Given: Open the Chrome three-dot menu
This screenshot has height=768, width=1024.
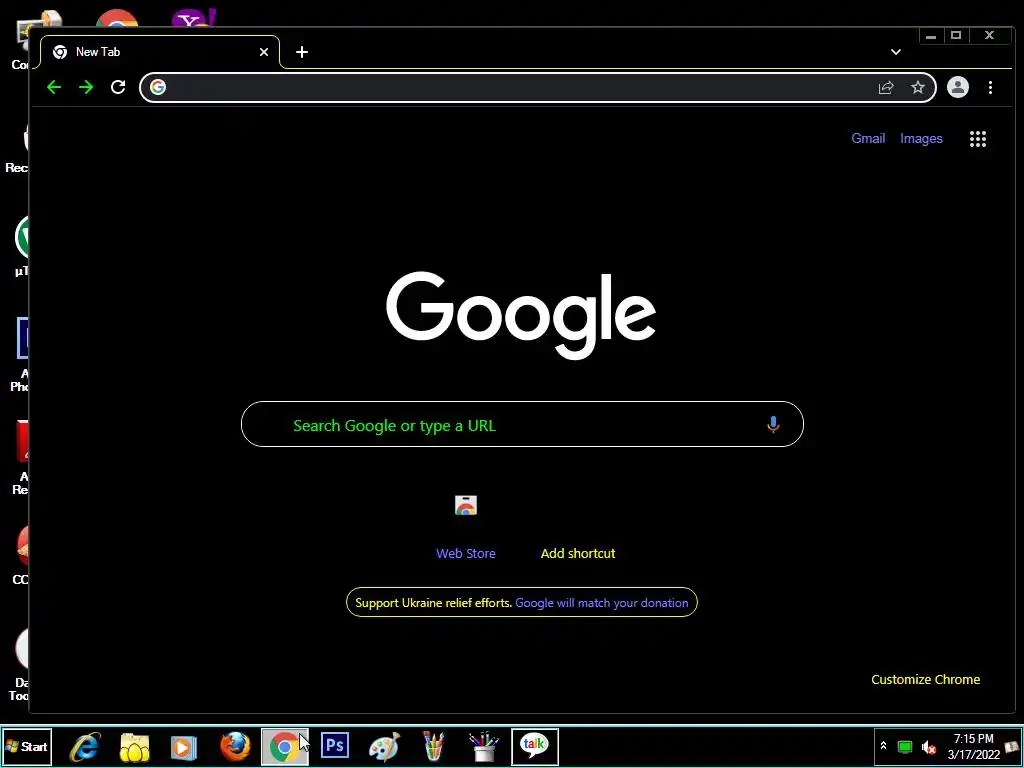Looking at the screenshot, I should pyautogui.click(x=990, y=88).
